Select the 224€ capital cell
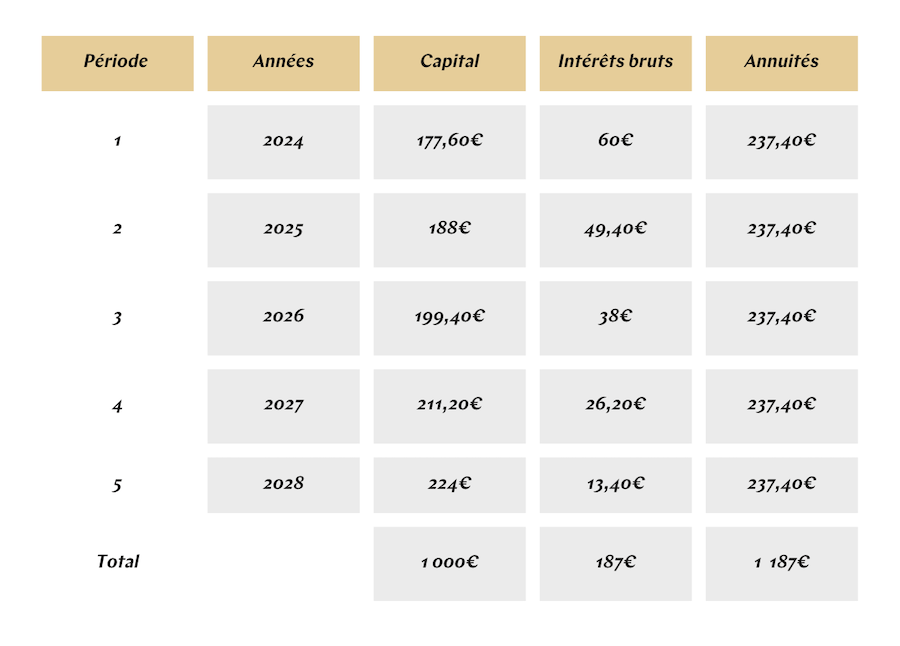This screenshot has height=646, width=900. [x=449, y=485]
